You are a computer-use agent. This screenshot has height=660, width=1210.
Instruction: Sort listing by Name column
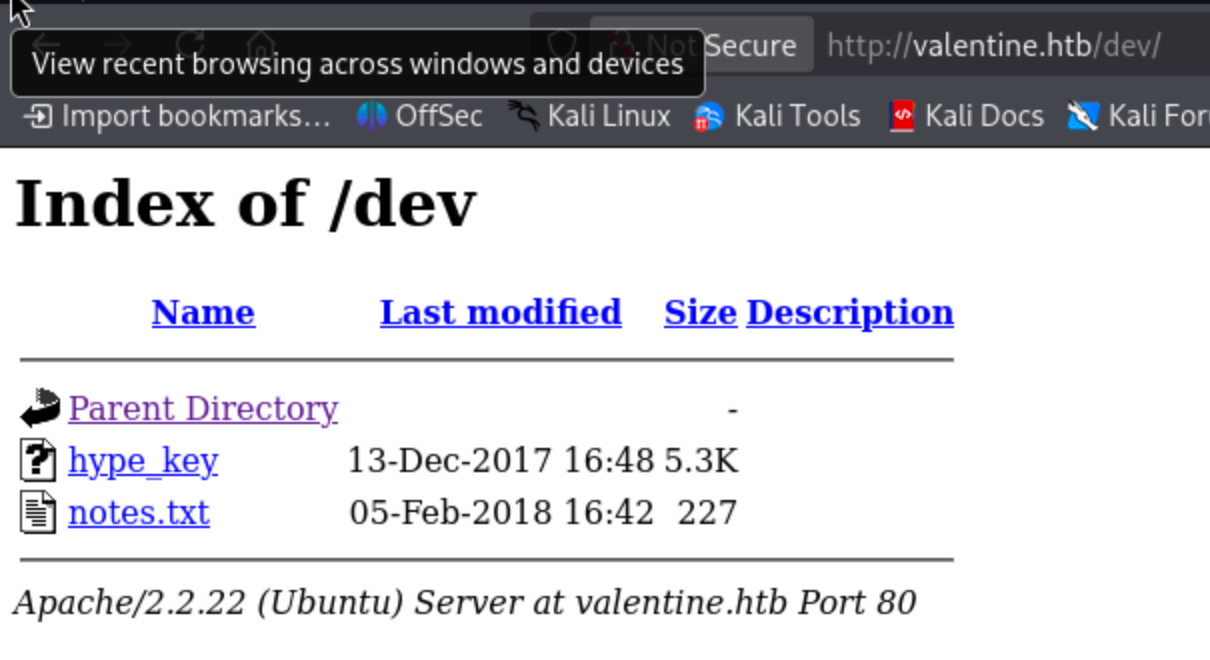tap(203, 312)
